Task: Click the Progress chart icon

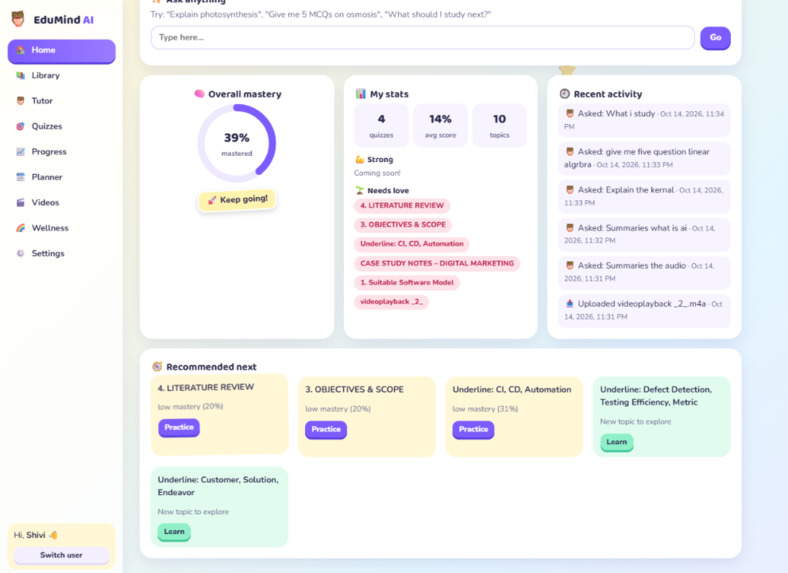Action: point(21,151)
